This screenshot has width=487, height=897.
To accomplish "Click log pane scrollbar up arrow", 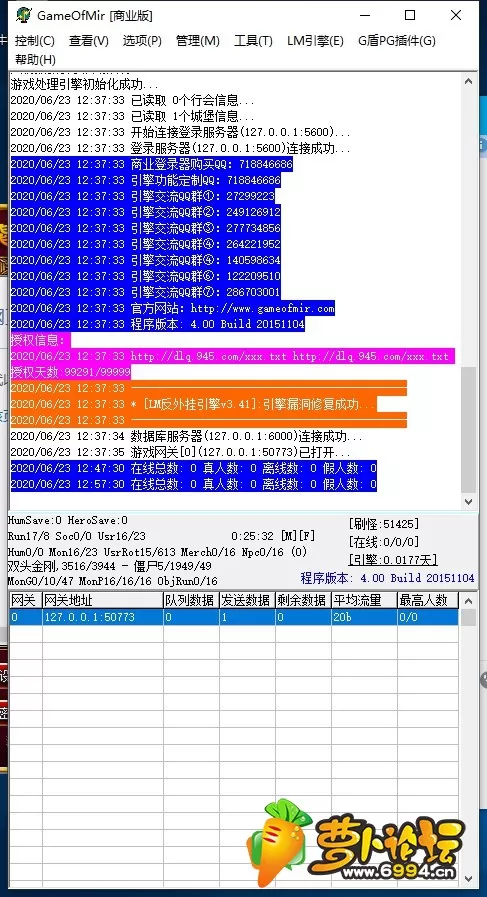I will (469, 81).
